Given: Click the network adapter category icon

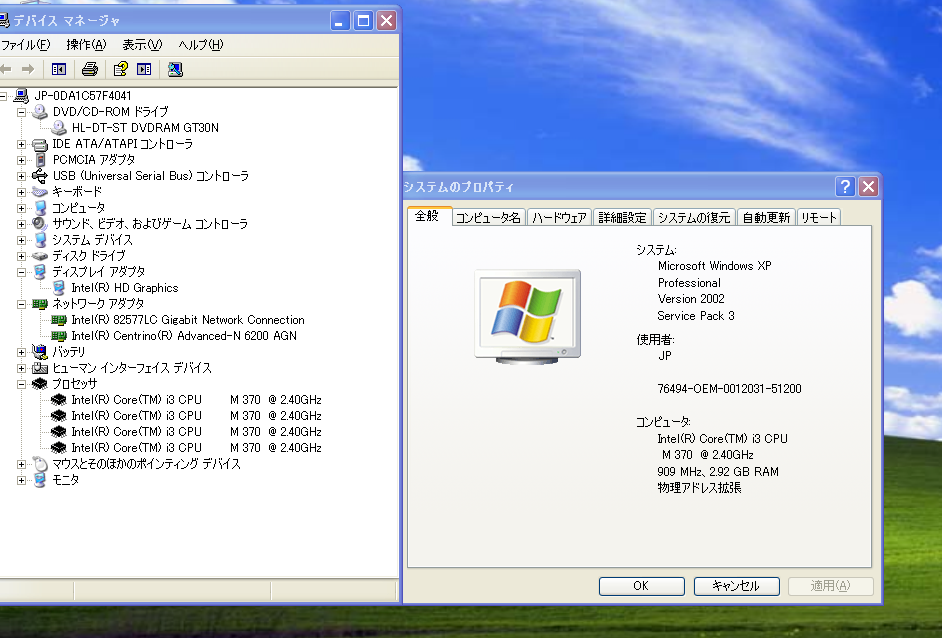Looking at the screenshot, I should [x=40, y=304].
